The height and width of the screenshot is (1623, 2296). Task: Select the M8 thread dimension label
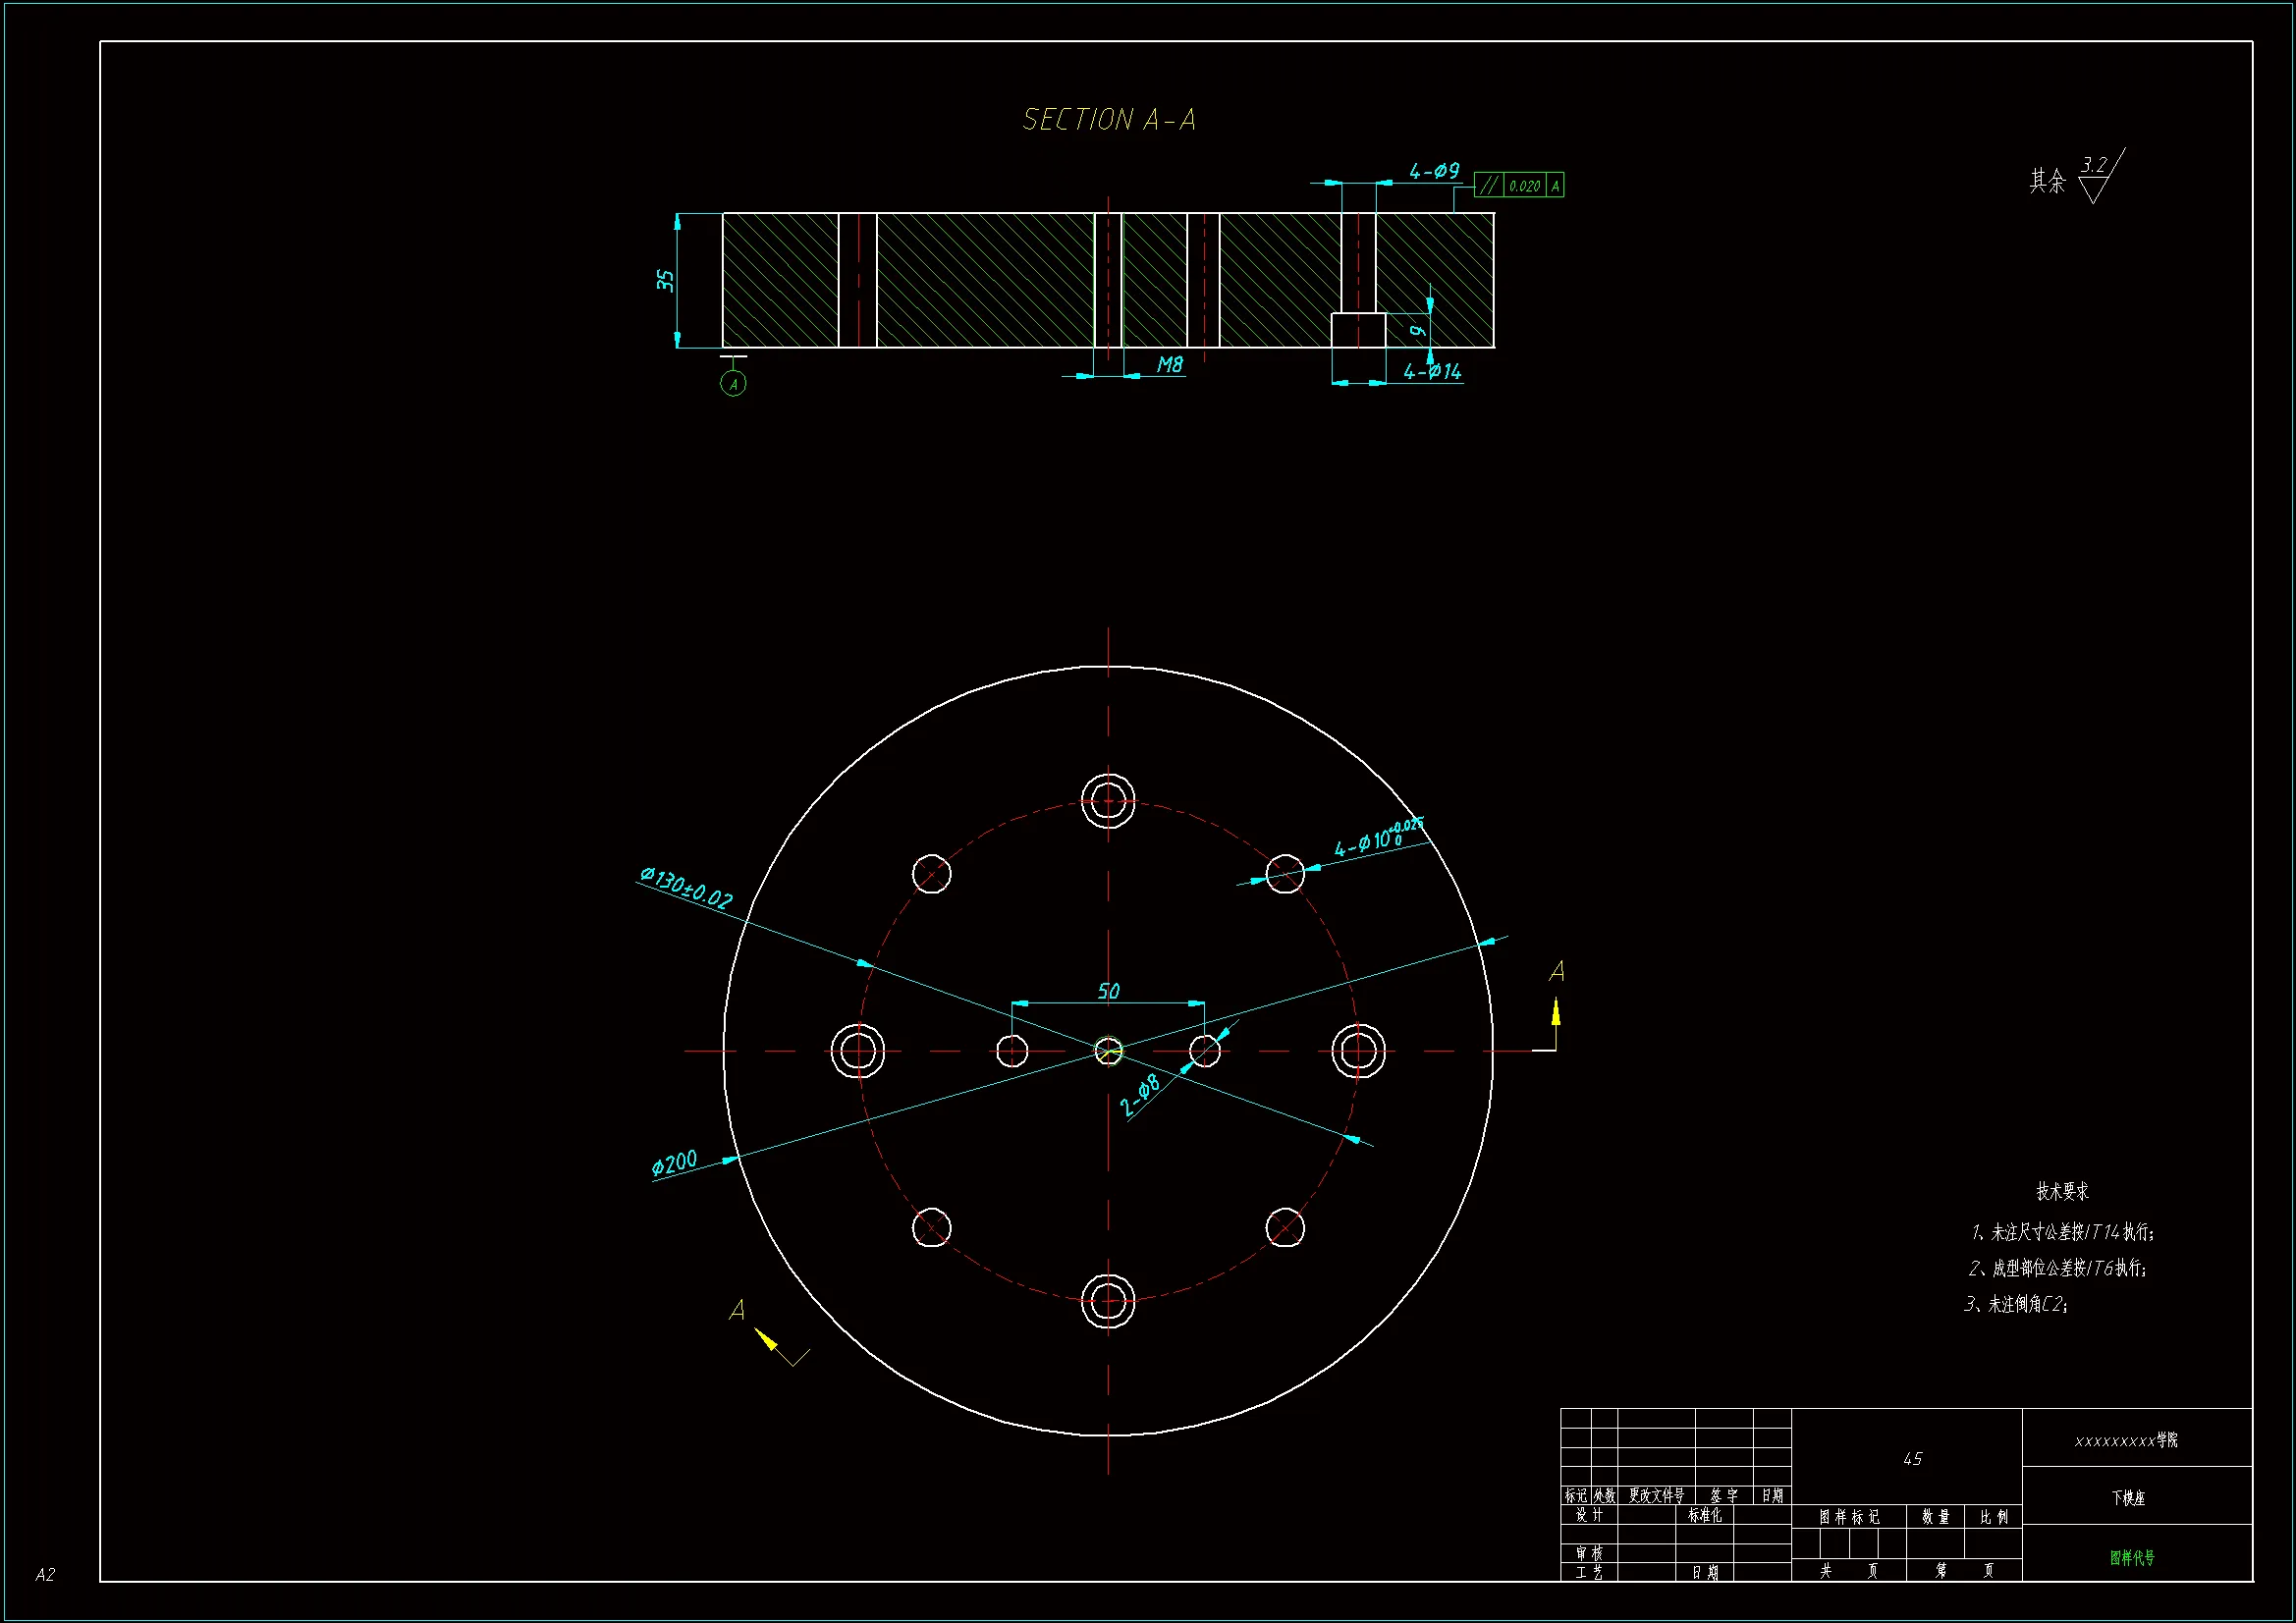click(x=1169, y=365)
